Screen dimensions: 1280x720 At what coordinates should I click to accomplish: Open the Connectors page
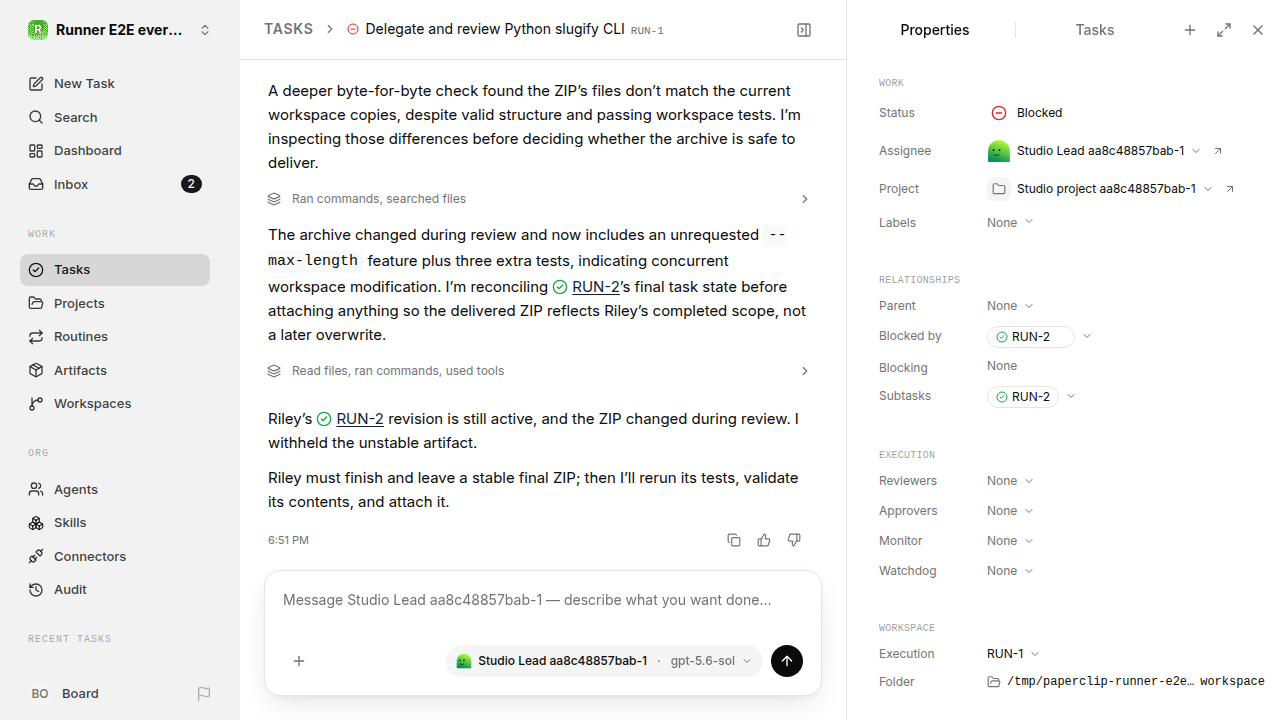[115, 556]
